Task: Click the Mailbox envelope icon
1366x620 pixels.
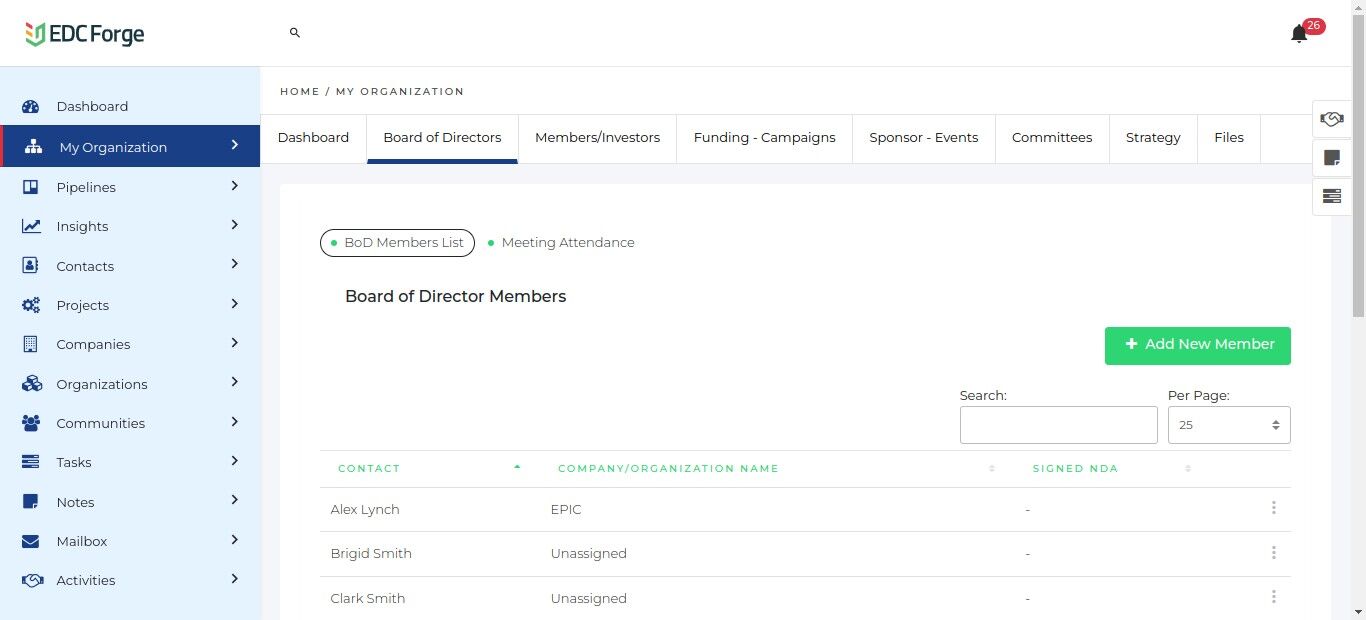Action: [31, 541]
